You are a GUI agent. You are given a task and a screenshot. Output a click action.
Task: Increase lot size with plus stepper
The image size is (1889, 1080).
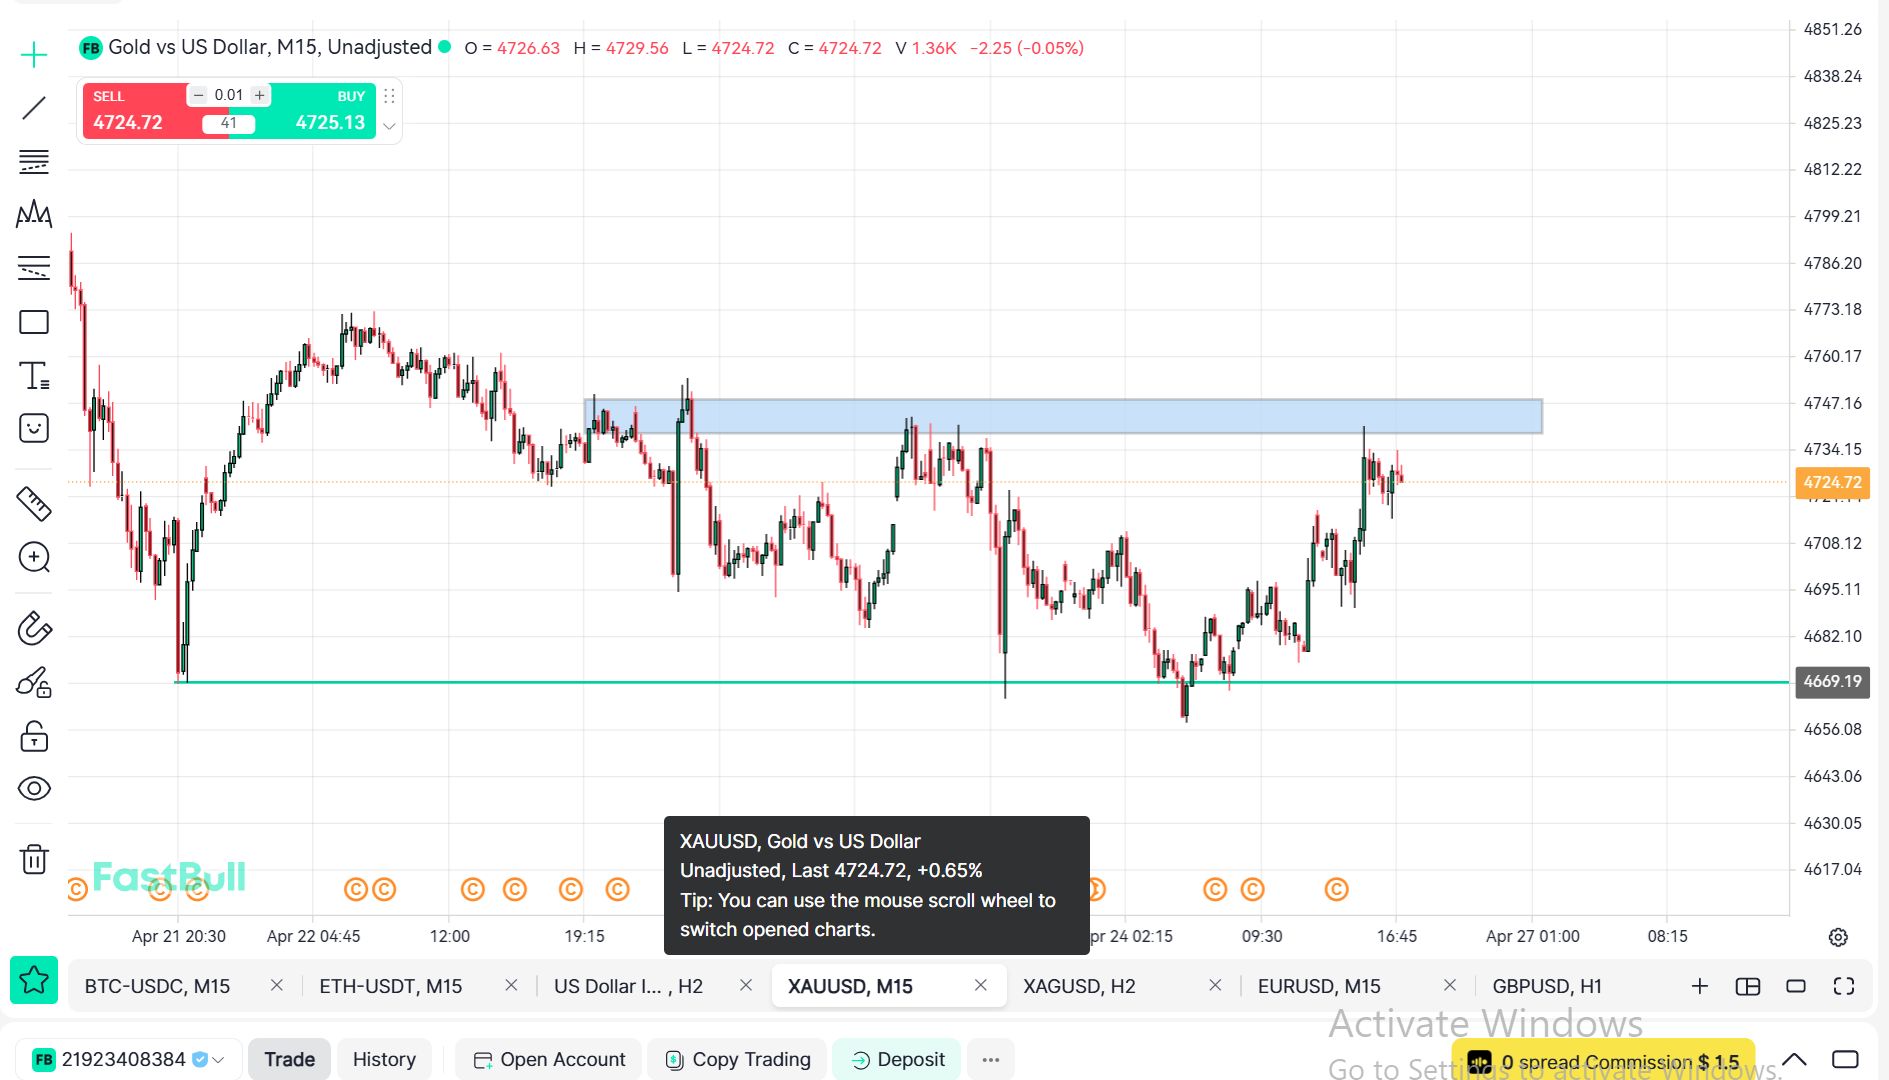point(260,95)
